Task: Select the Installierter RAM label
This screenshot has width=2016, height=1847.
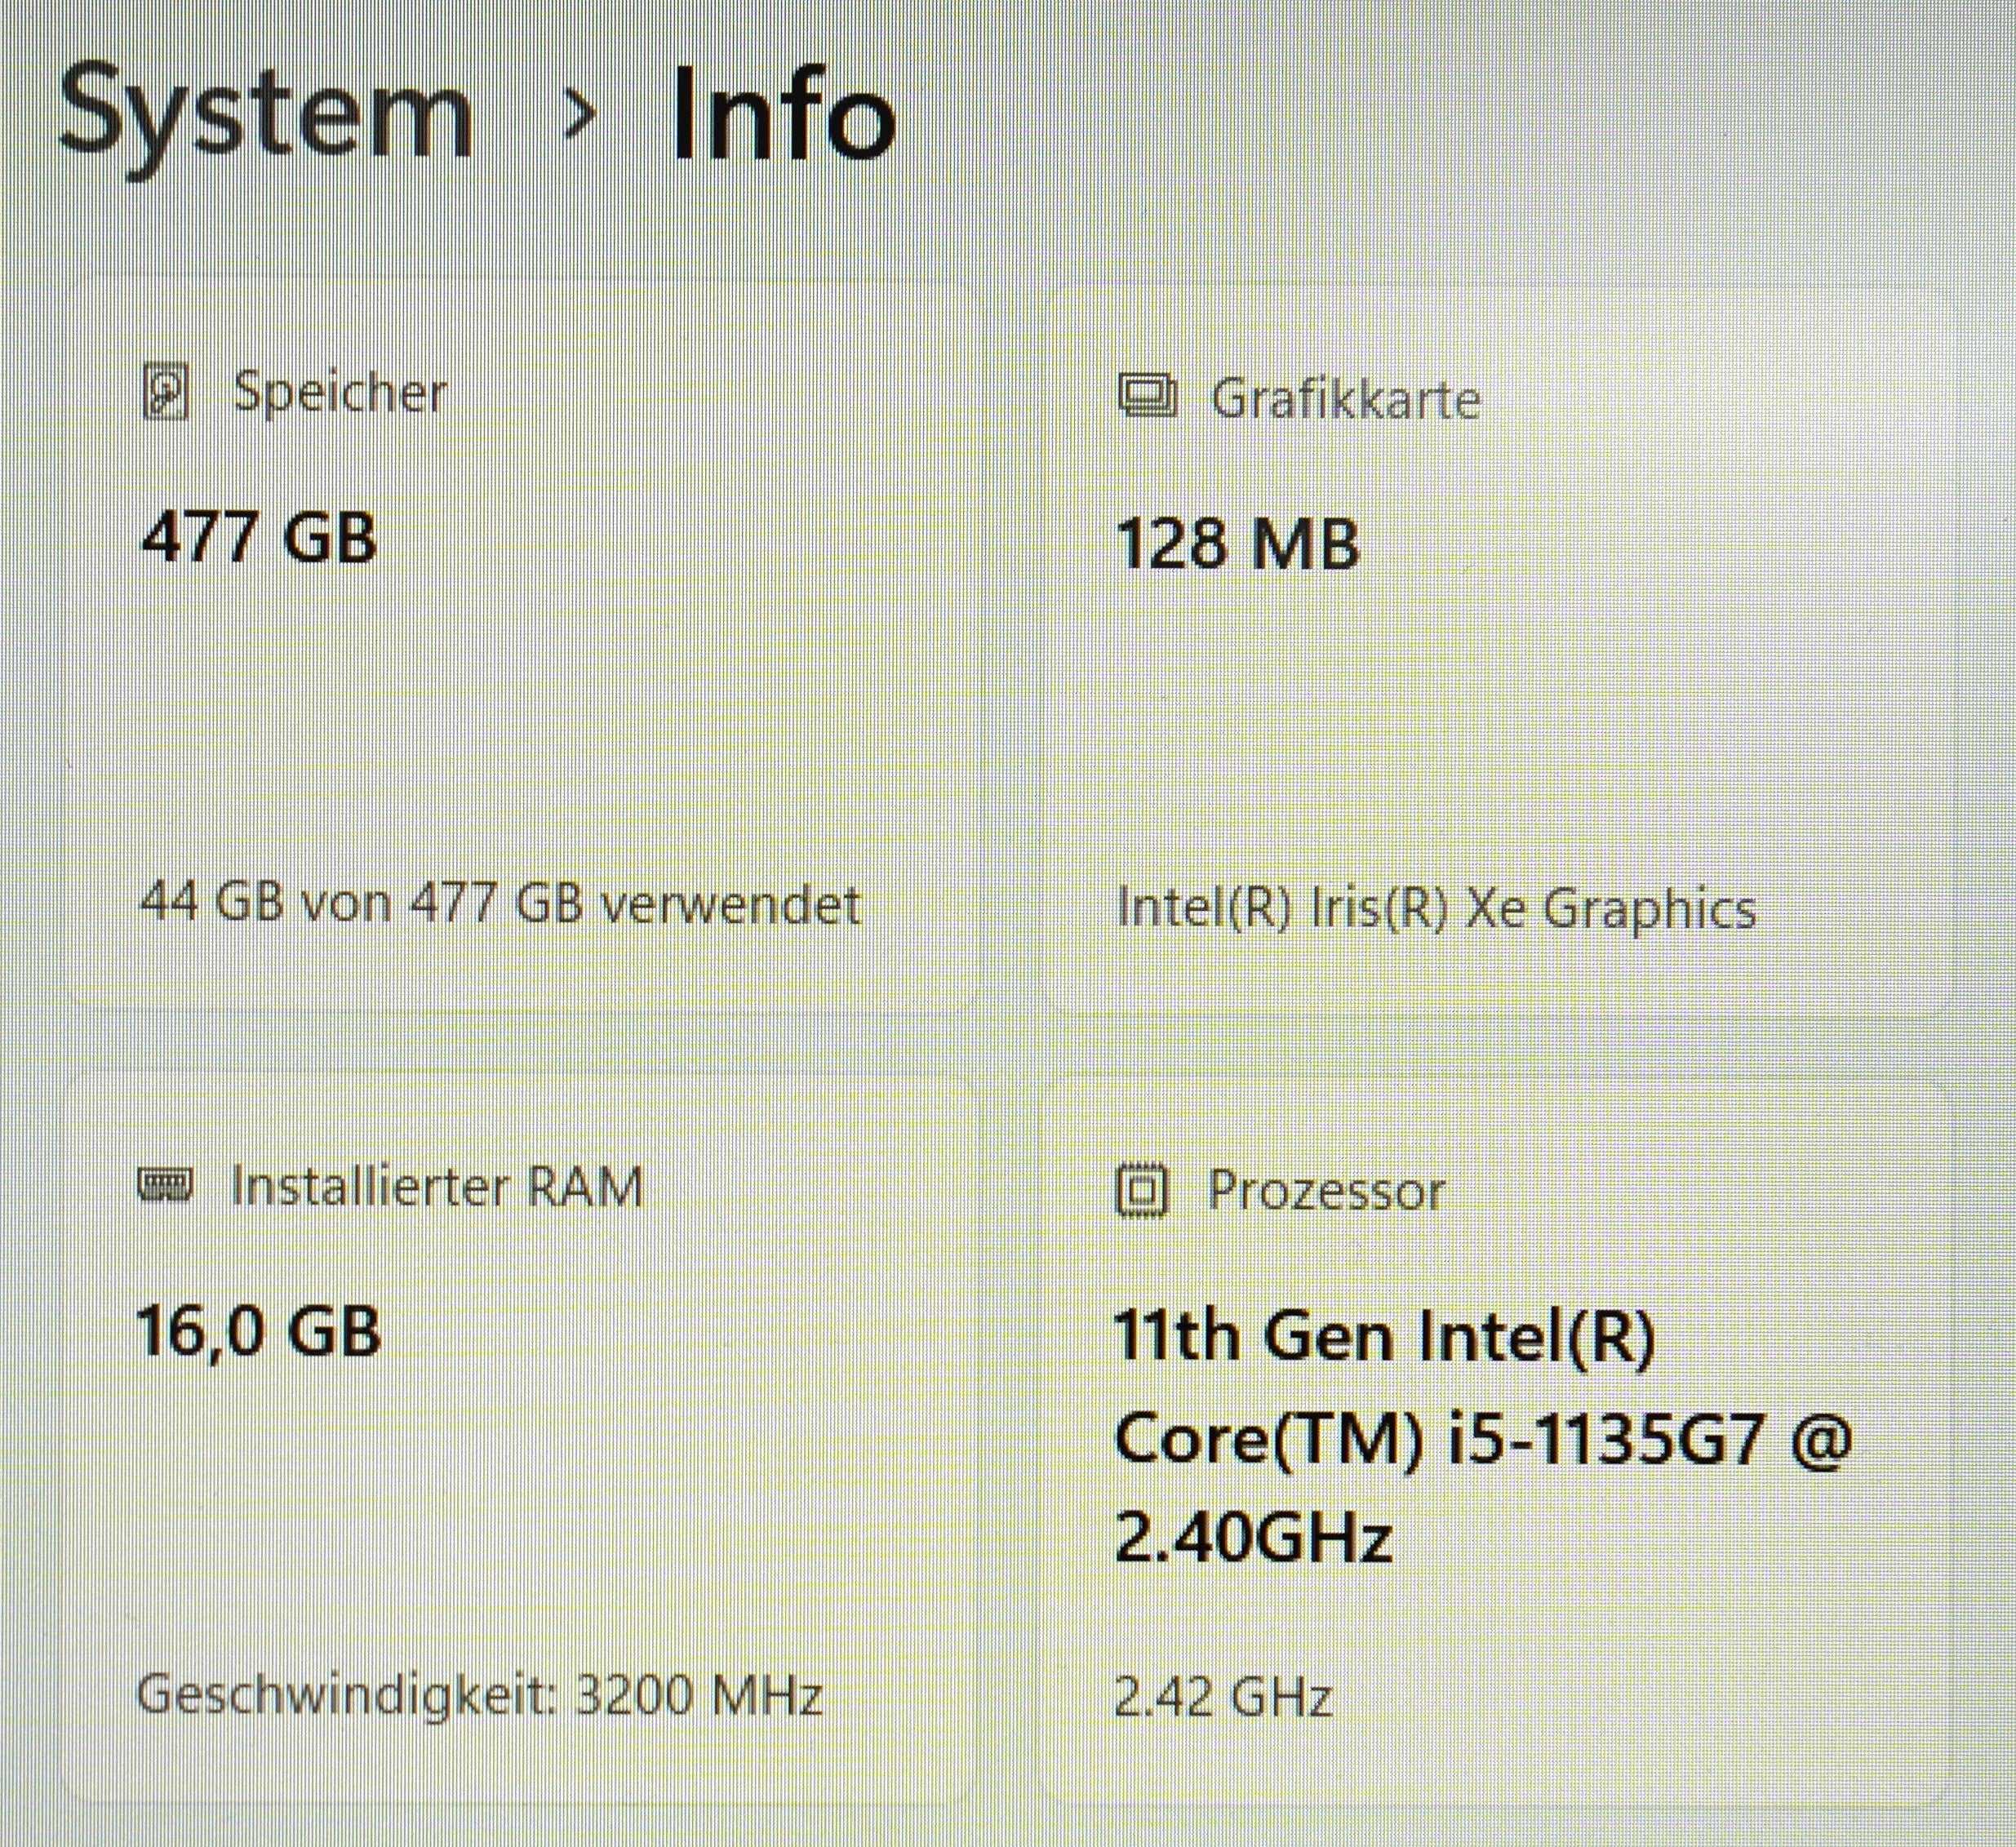Action: [437, 1187]
